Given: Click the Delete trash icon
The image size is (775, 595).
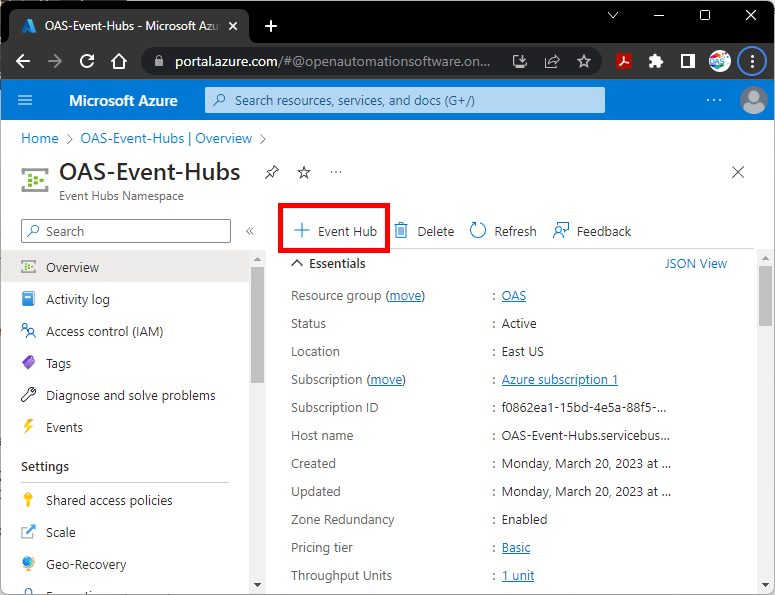Looking at the screenshot, I should coord(402,231).
